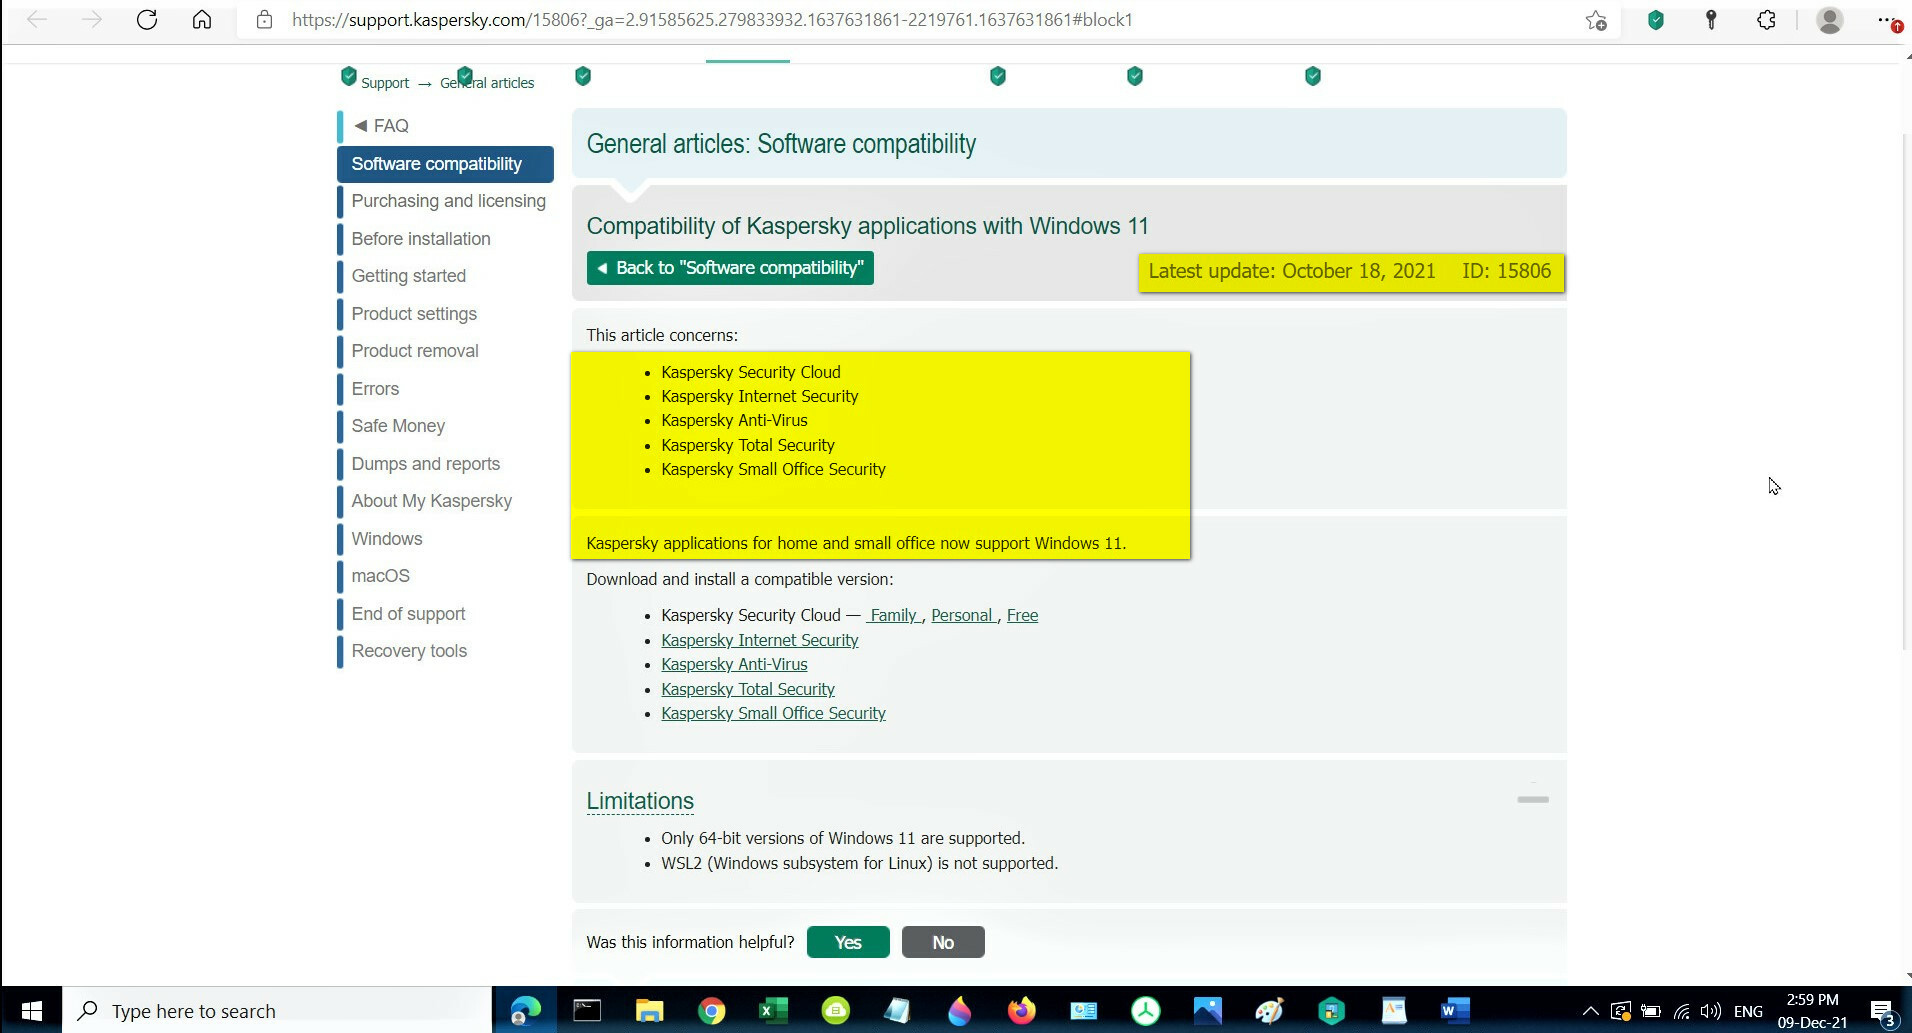Open the Support breadcrumb link
Viewport: 1912px width, 1033px height.
point(385,83)
